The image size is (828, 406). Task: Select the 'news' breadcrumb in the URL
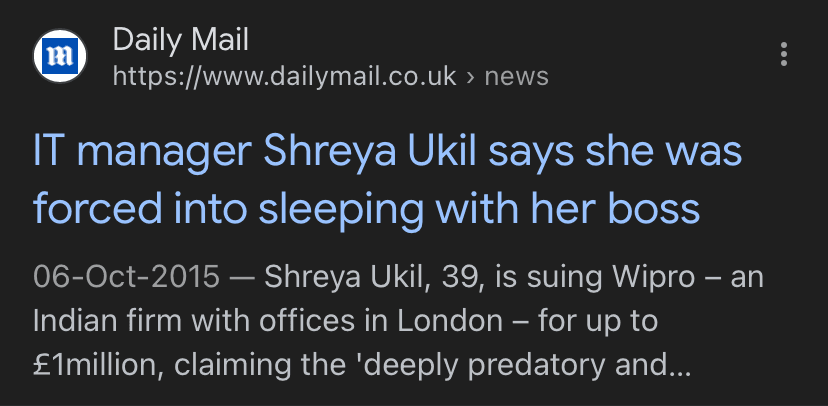(516, 76)
